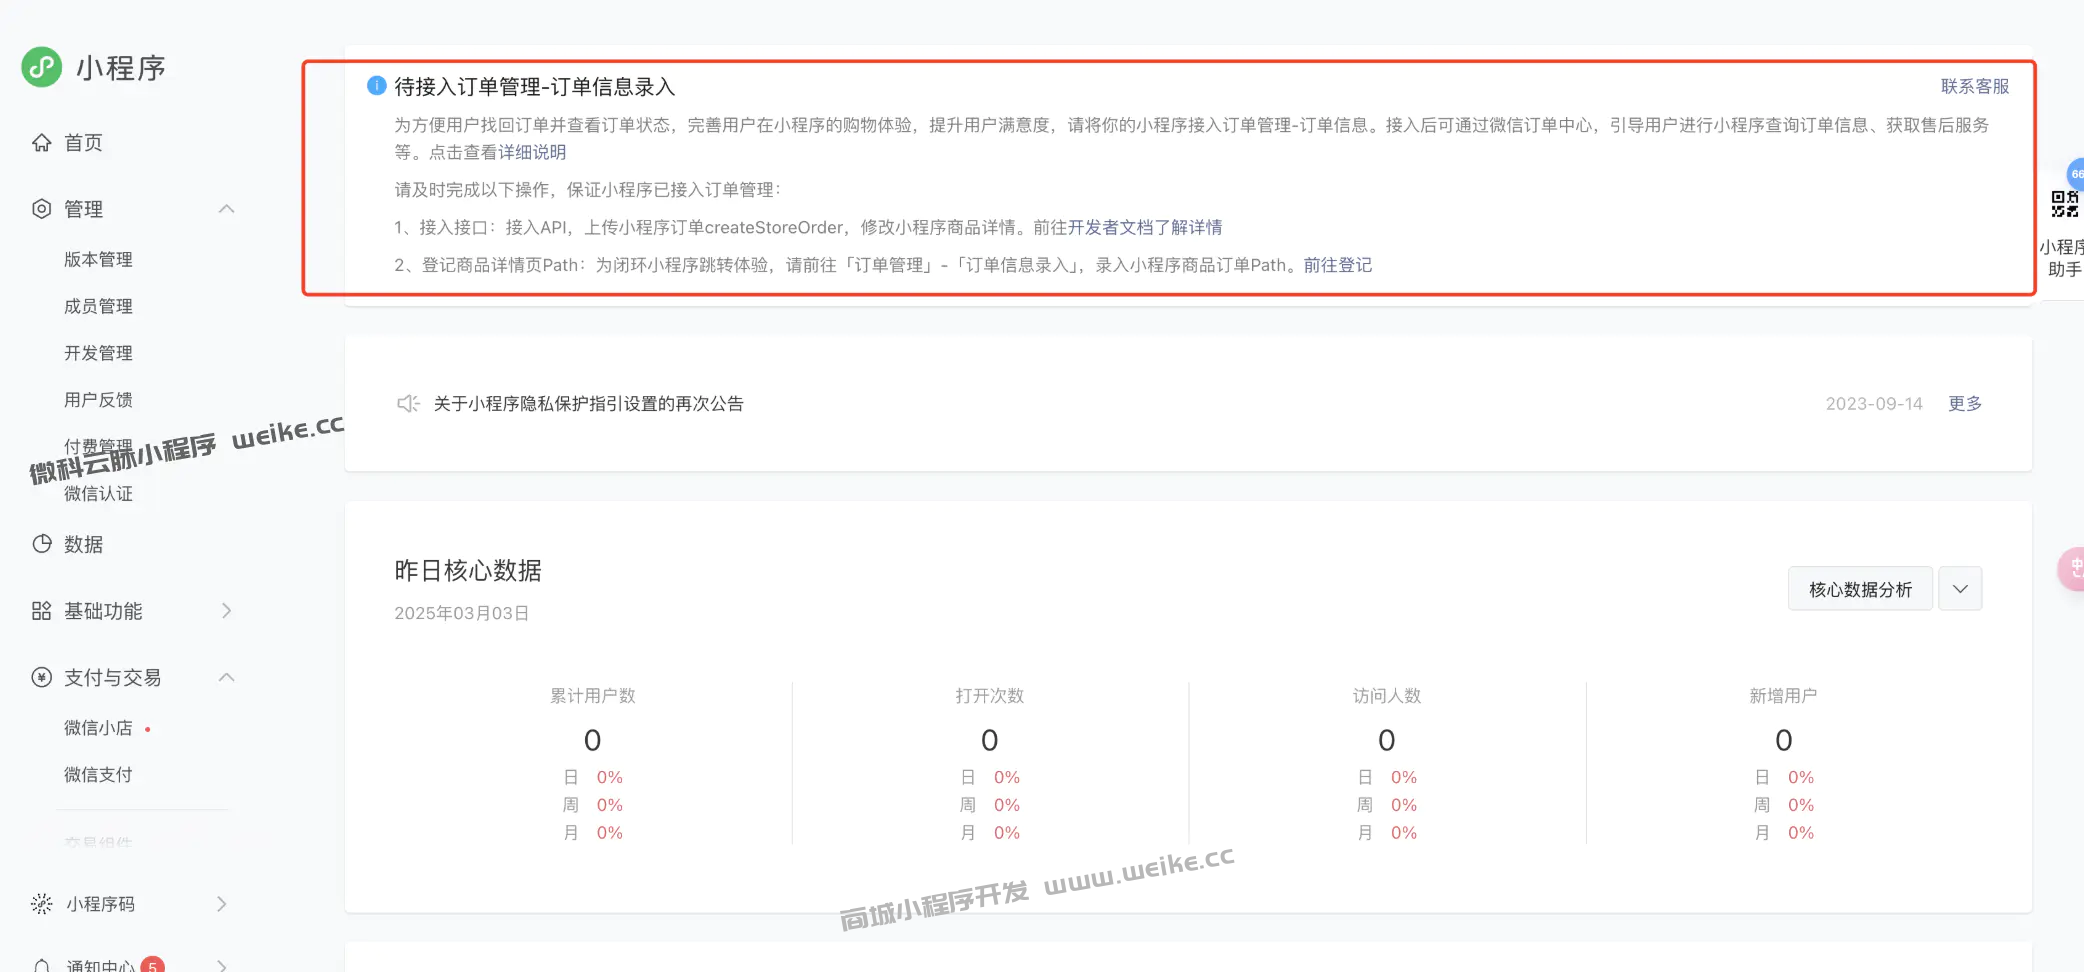Expand the 基础功能 menu section
Screen dimensions: 2084x972
tap(227, 611)
